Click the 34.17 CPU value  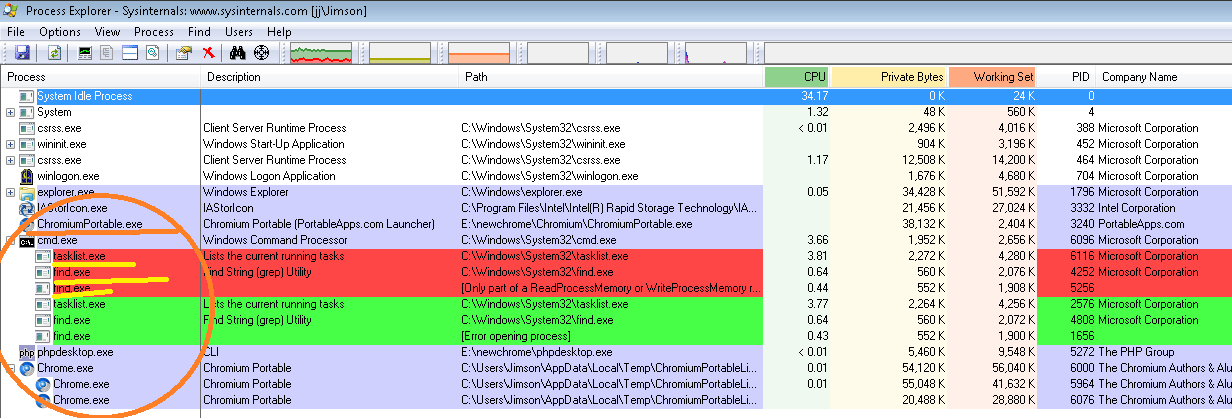pos(815,96)
